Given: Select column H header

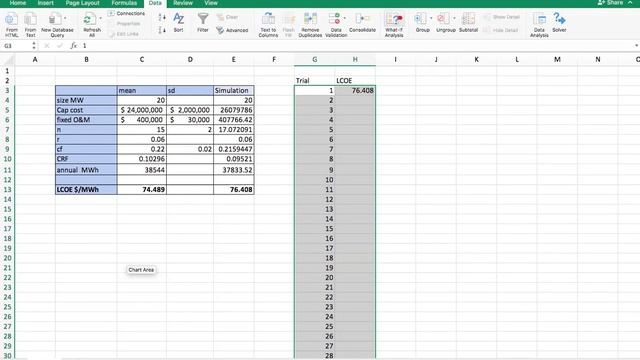Looking at the screenshot, I should 355,60.
